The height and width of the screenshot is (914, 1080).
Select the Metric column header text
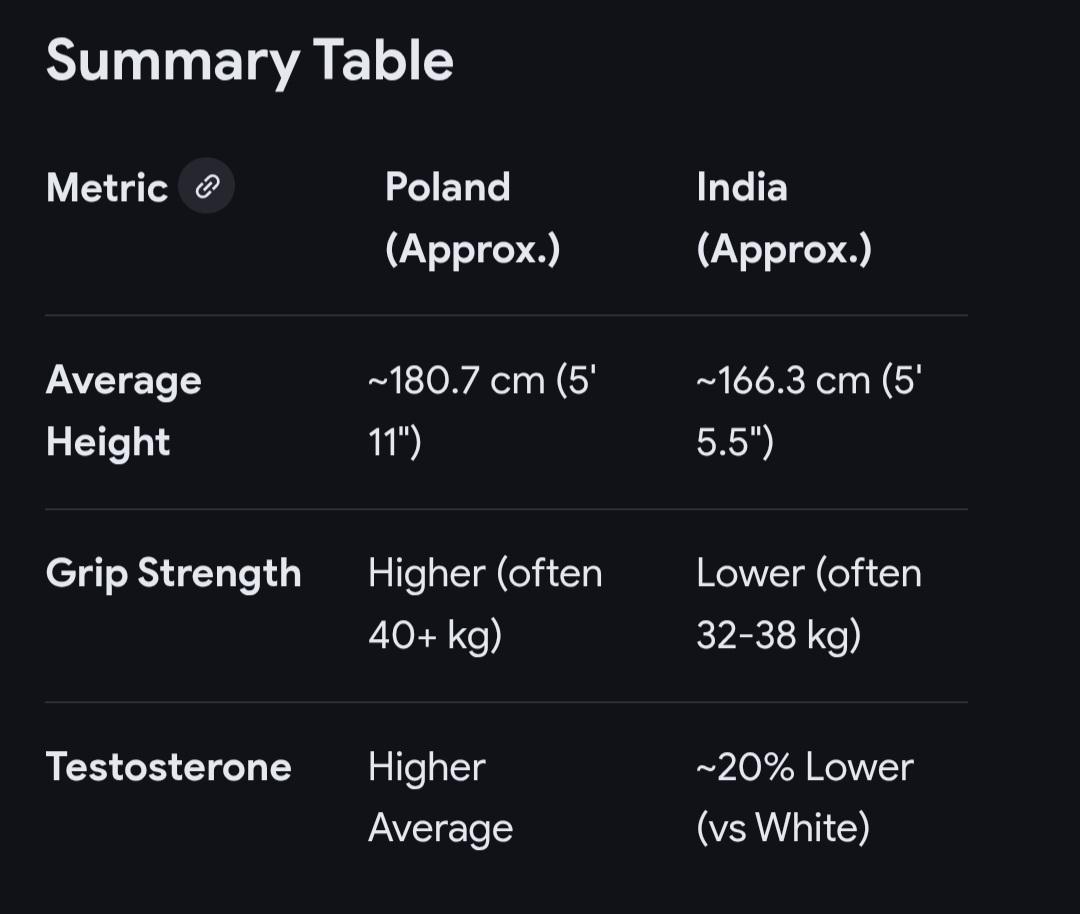pyautogui.click(x=107, y=188)
